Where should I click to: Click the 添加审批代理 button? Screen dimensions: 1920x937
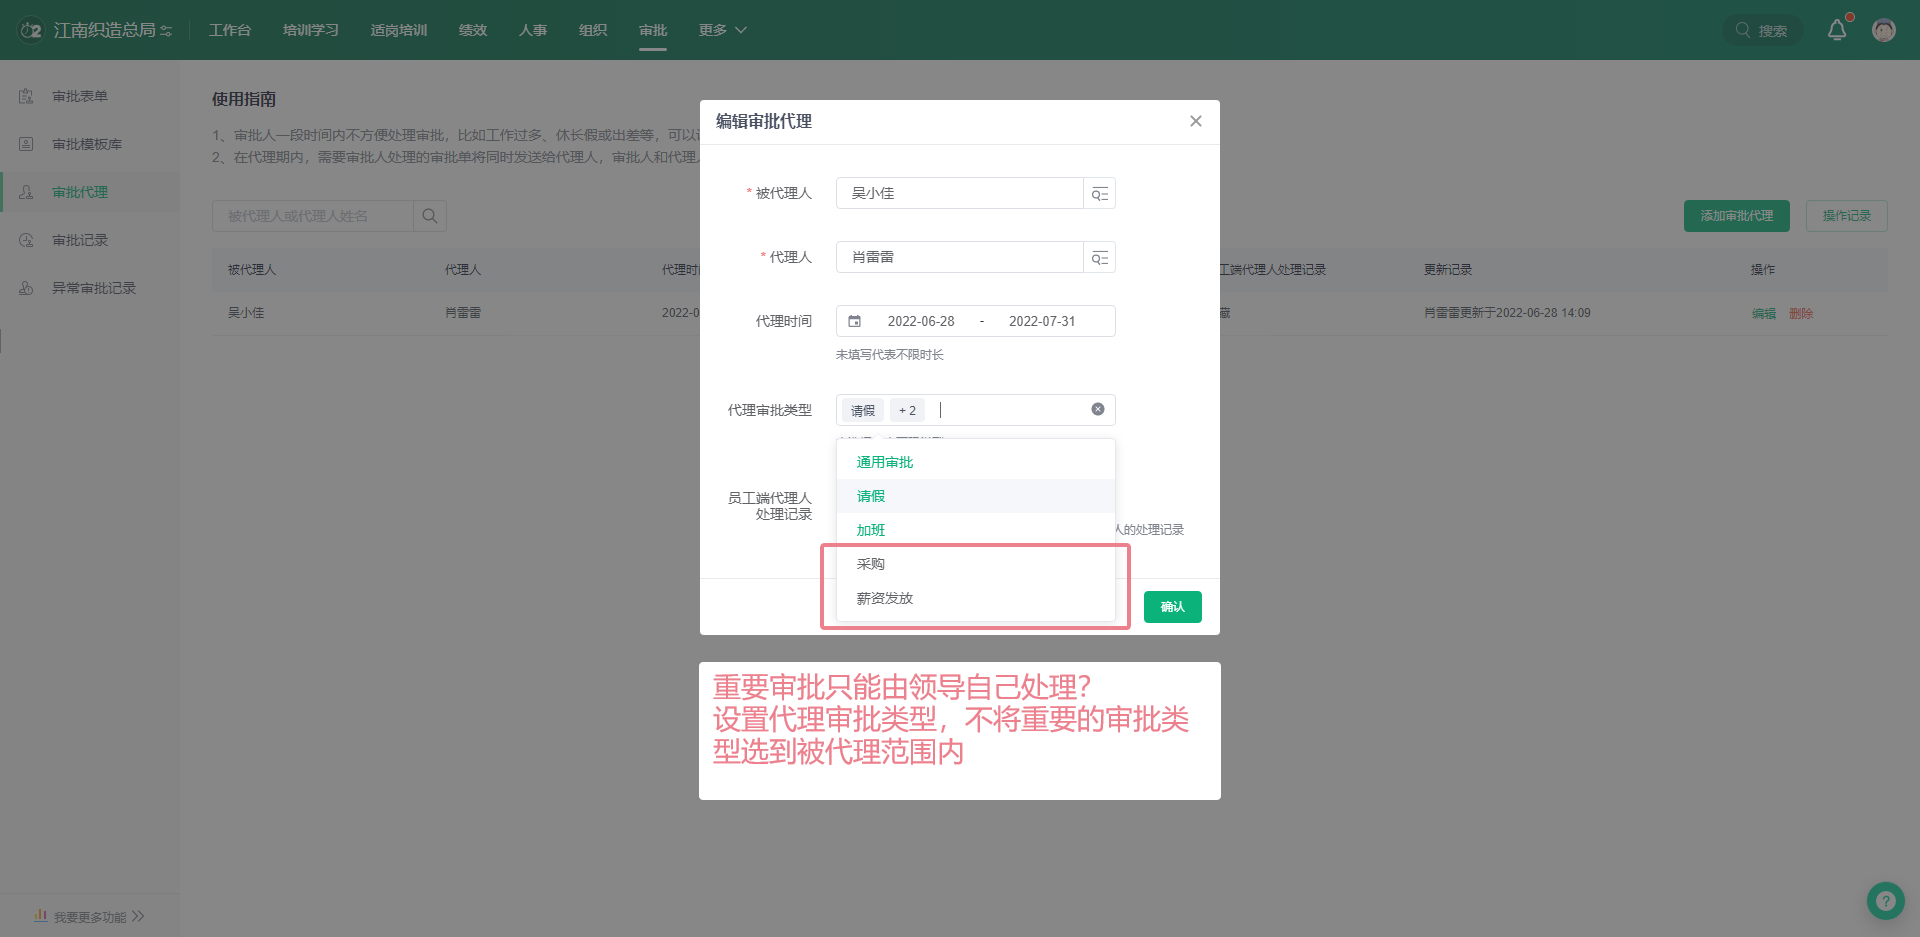click(x=1736, y=216)
